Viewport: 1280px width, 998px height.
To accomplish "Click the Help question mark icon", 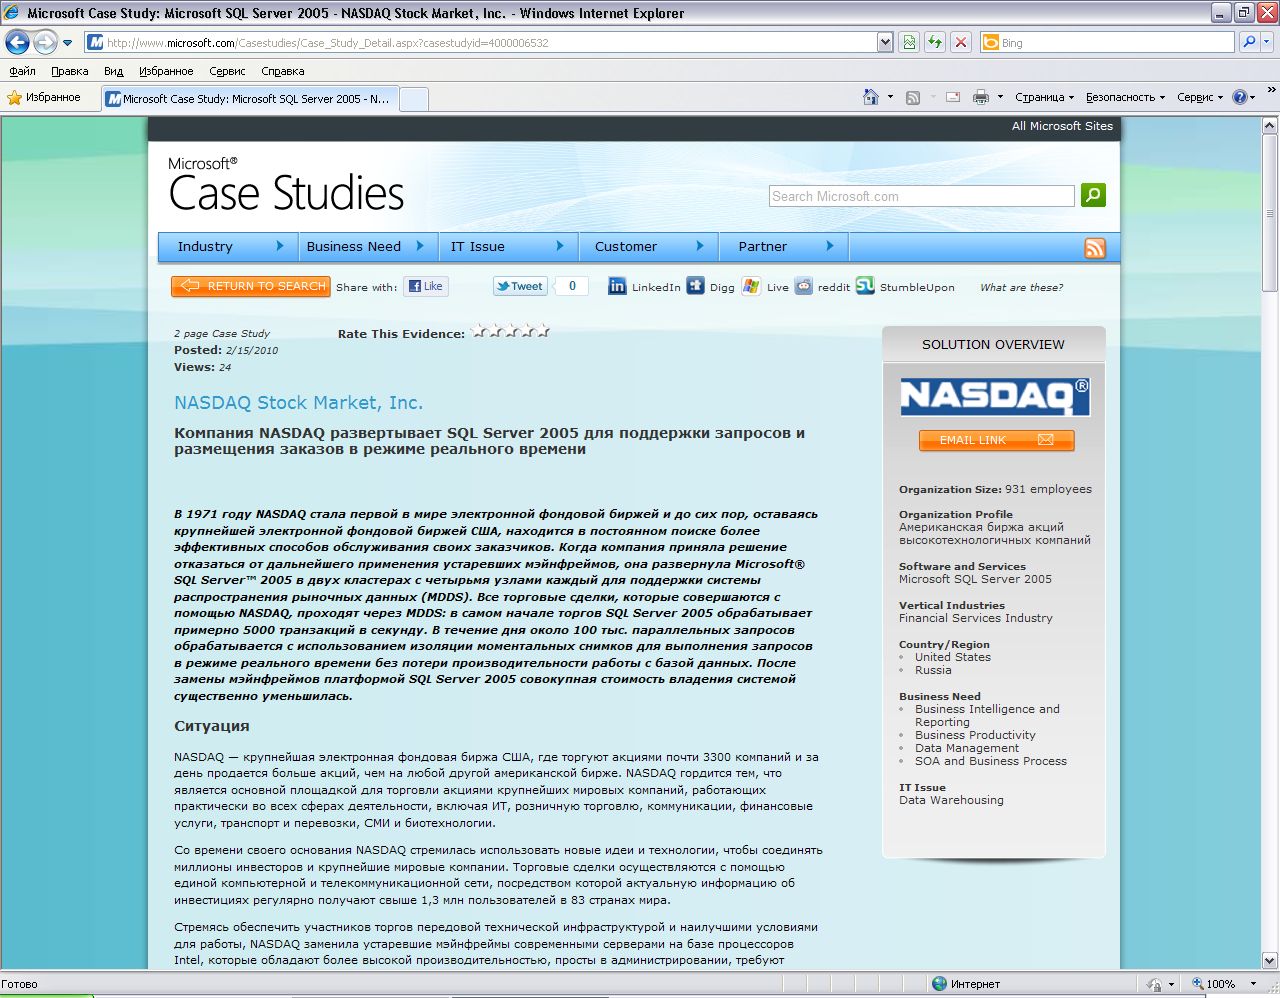I will 1240,97.
